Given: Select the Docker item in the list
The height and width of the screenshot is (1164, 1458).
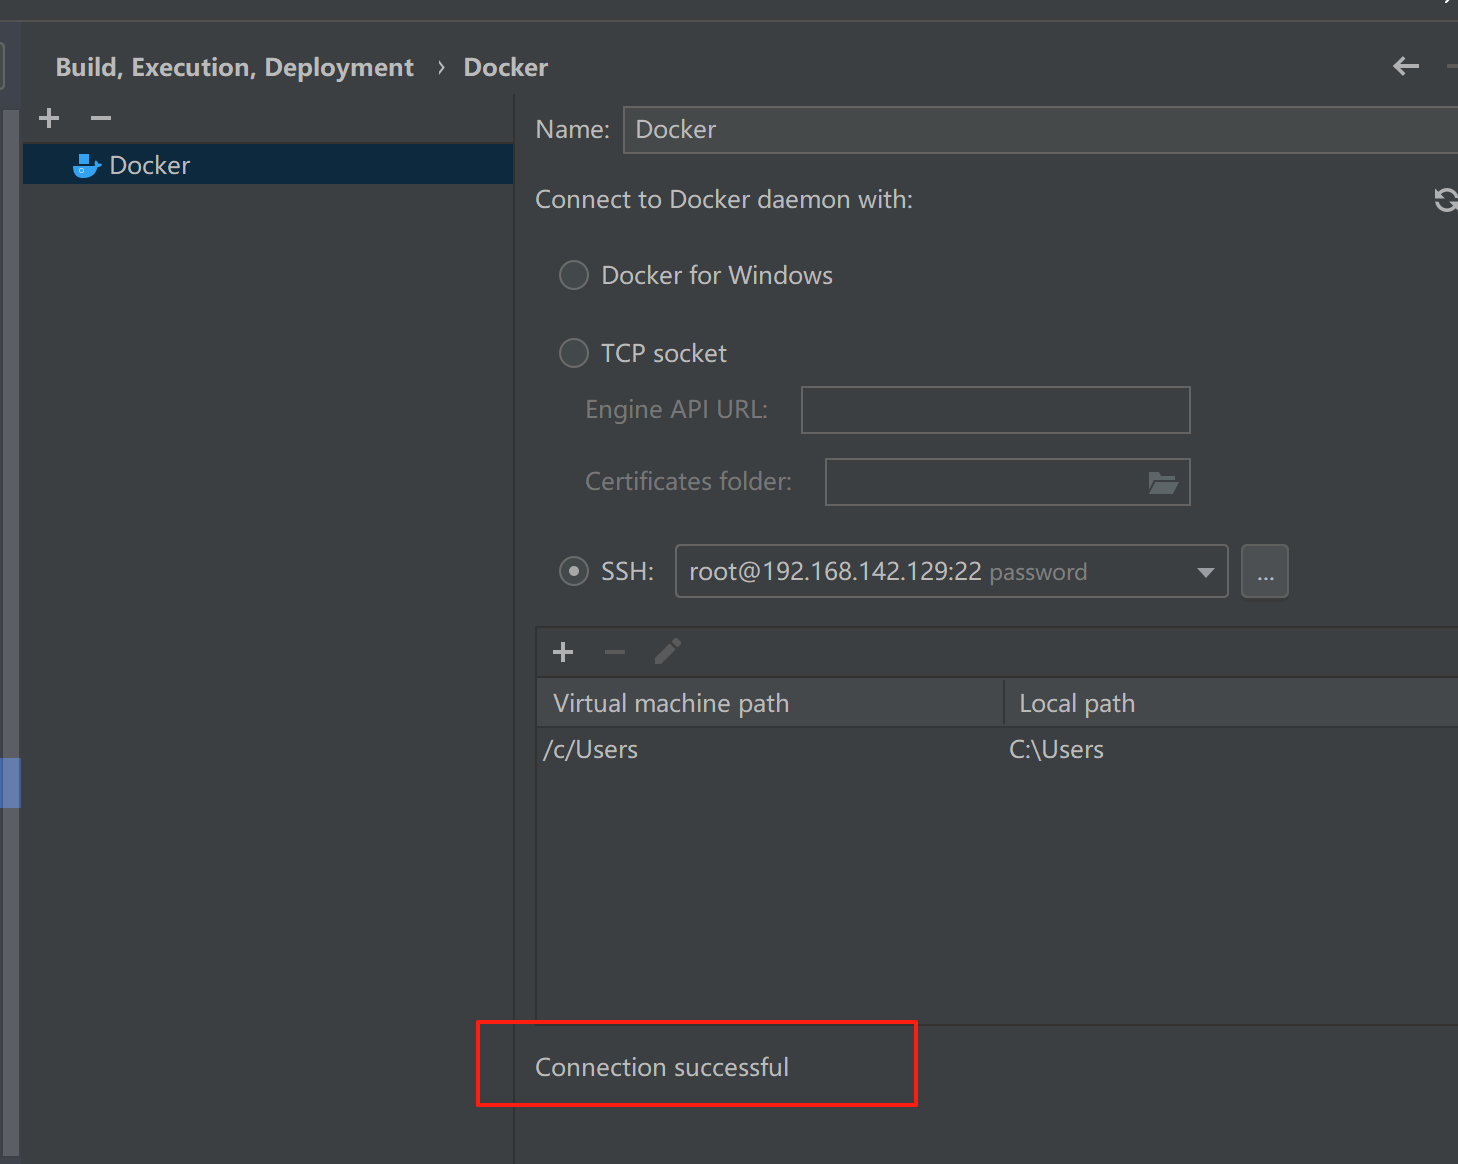Looking at the screenshot, I should 150,165.
